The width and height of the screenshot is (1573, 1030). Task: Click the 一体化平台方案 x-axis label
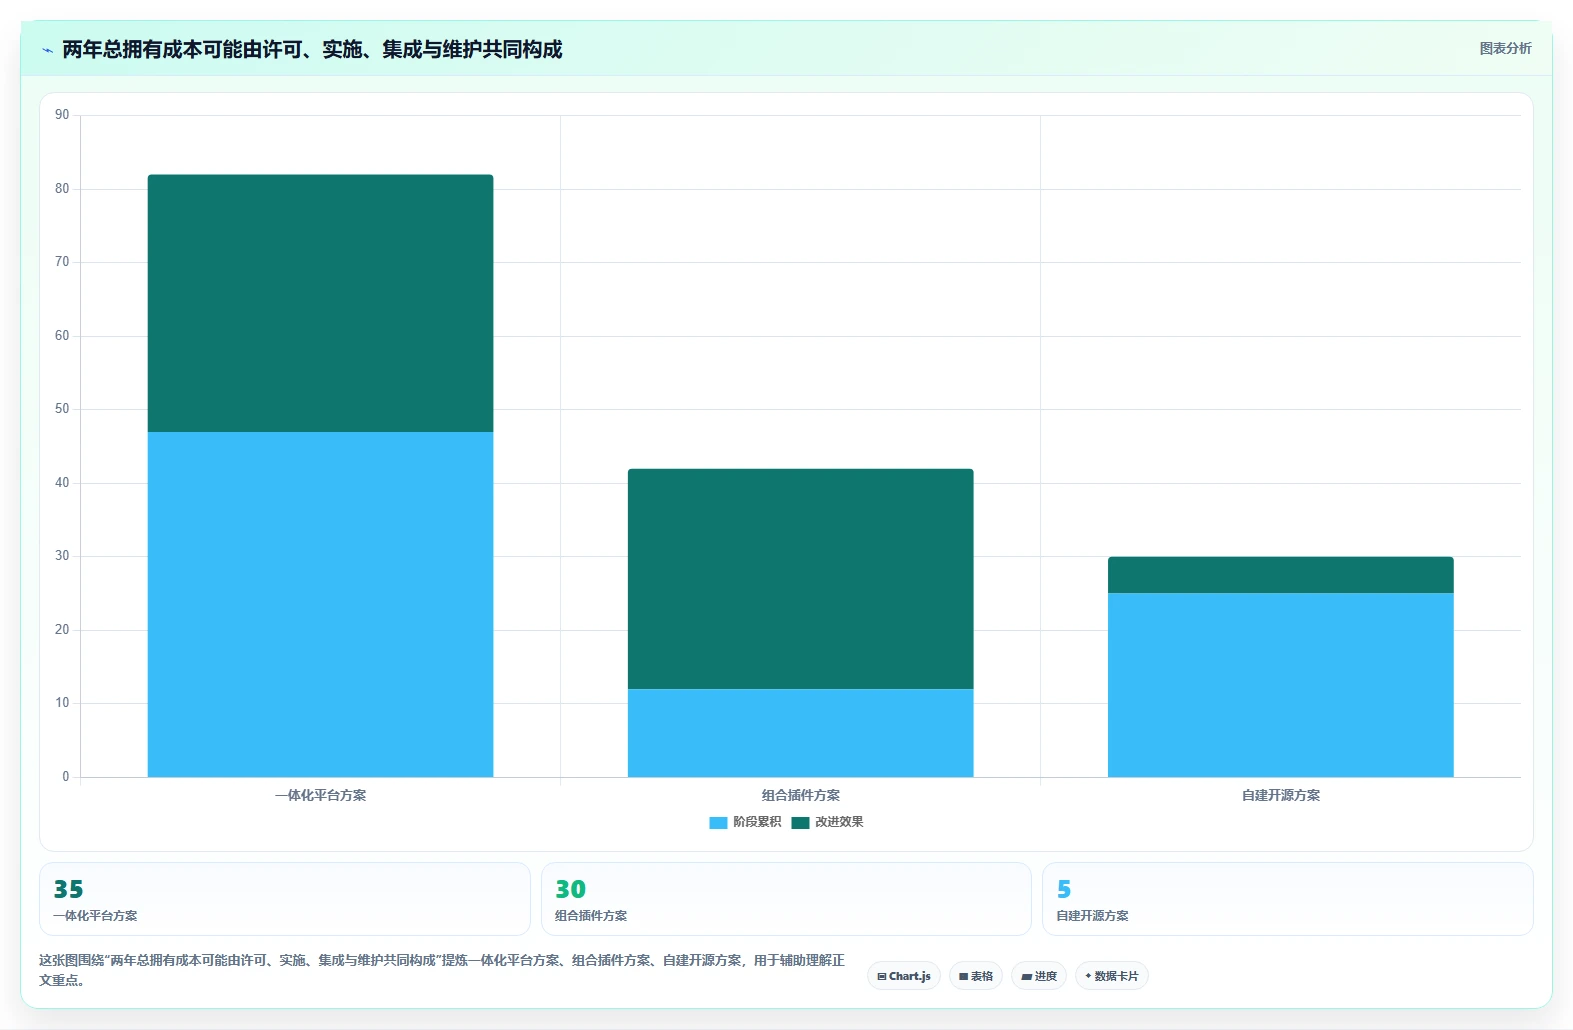coord(320,796)
